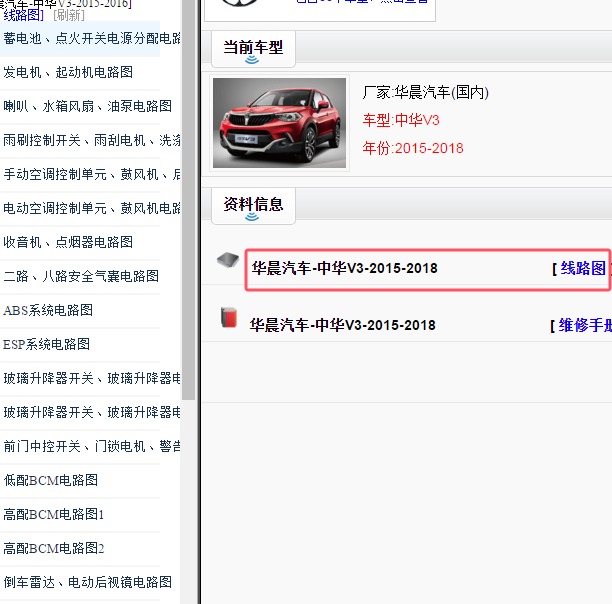The image size is (612, 604).
Task: Open 发电机、起动机电路图
Action: click(68, 72)
